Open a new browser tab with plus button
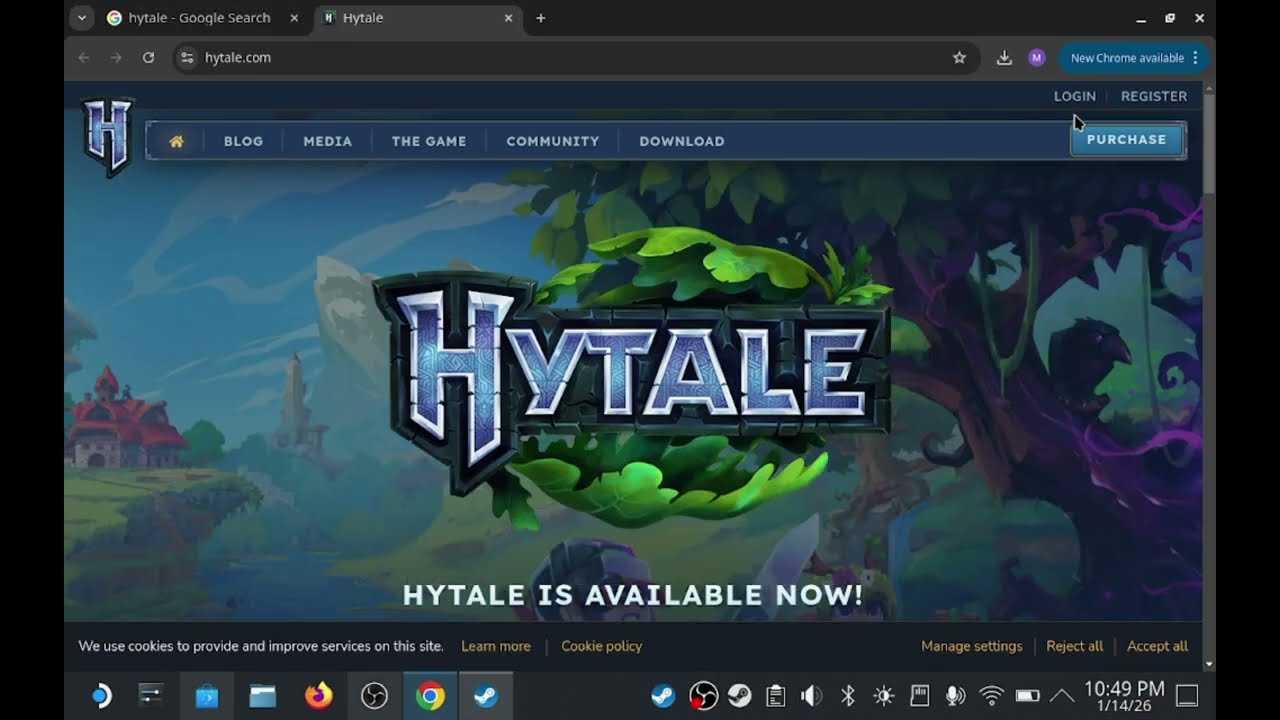 coord(541,18)
